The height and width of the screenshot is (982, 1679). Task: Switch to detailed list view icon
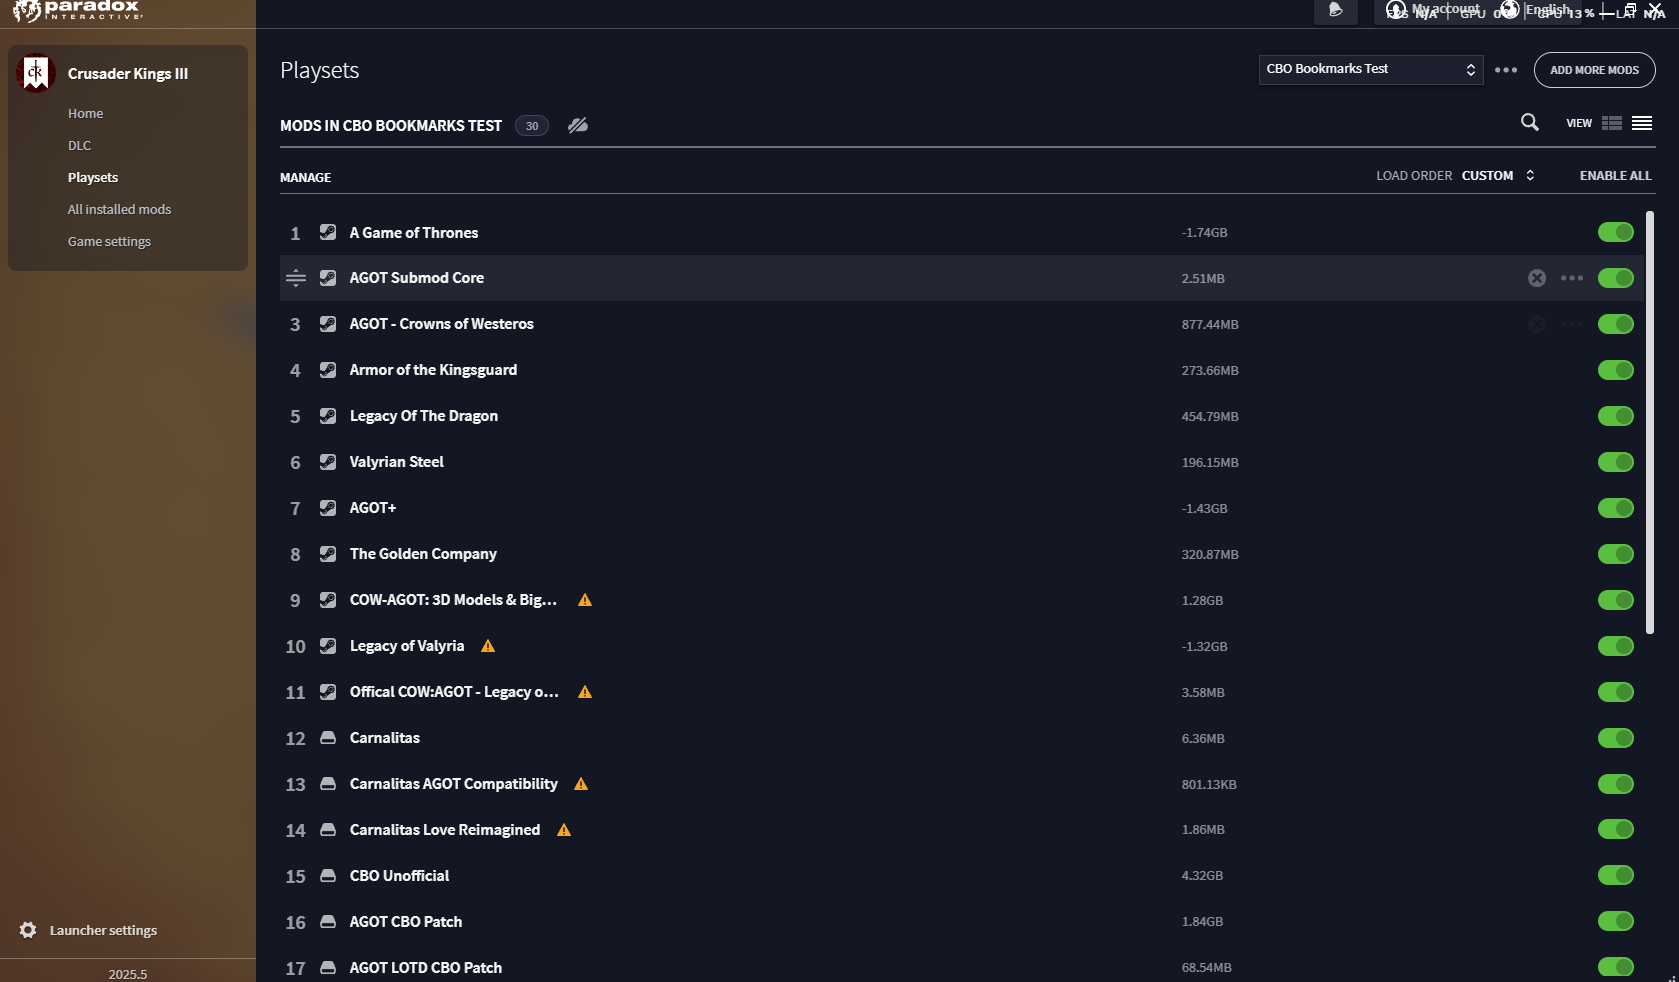1612,123
